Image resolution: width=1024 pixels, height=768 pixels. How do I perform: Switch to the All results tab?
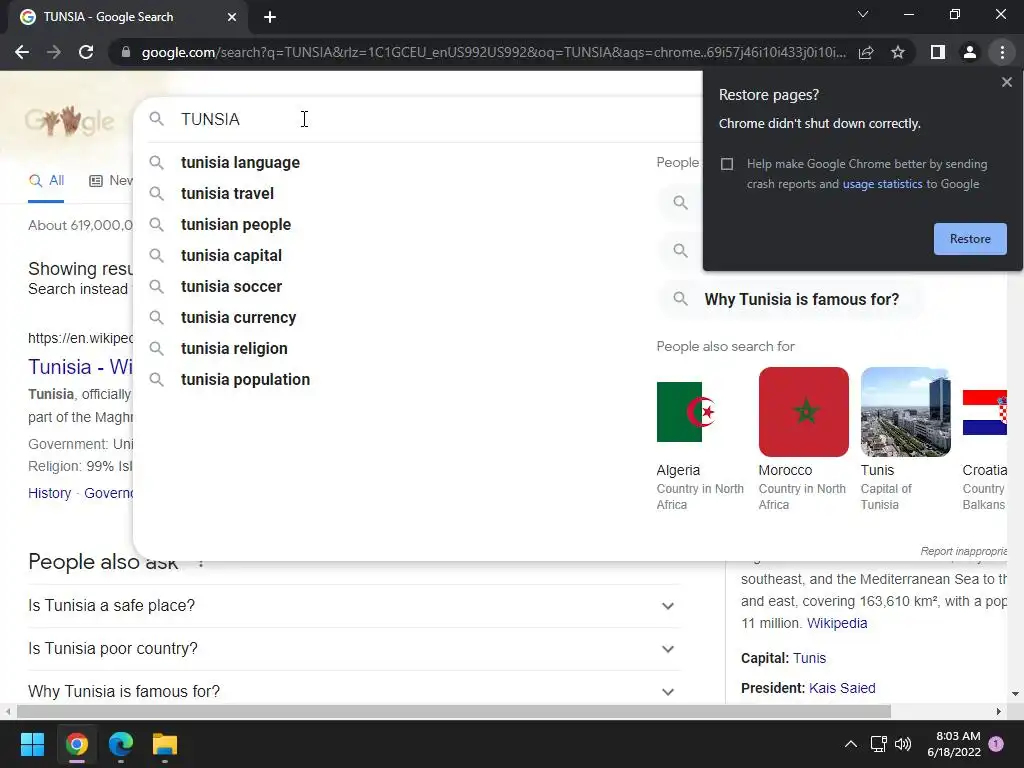click(46, 181)
